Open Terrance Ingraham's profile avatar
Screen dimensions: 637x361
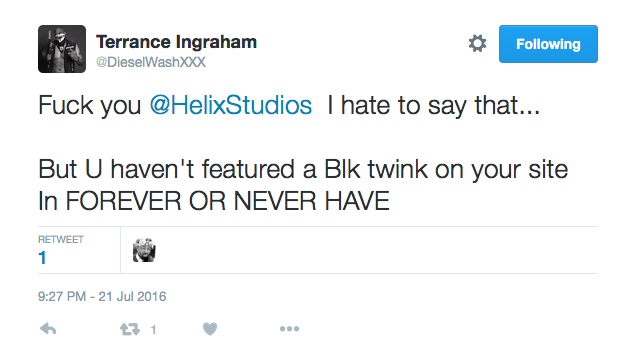[x=62, y=49]
